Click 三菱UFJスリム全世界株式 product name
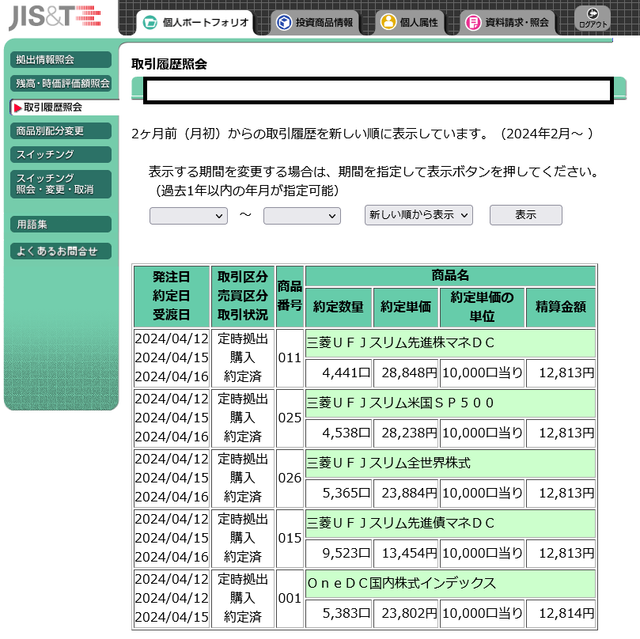 [389, 463]
